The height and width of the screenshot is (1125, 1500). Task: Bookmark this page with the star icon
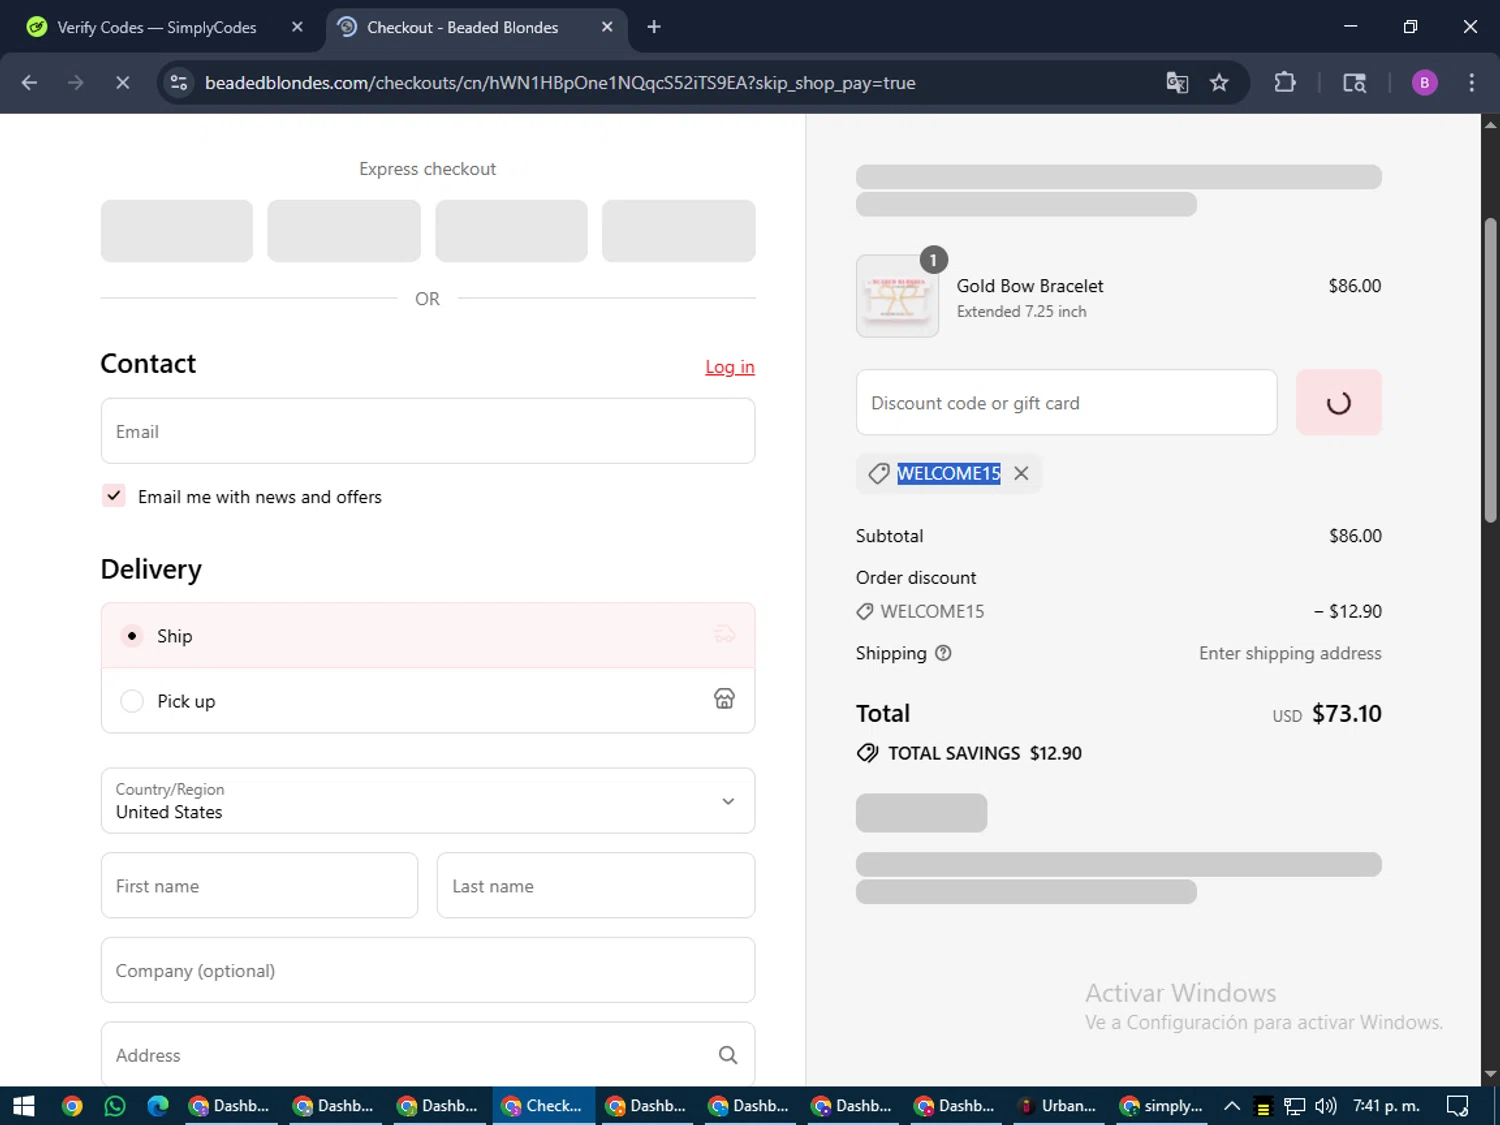(x=1219, y=83)
